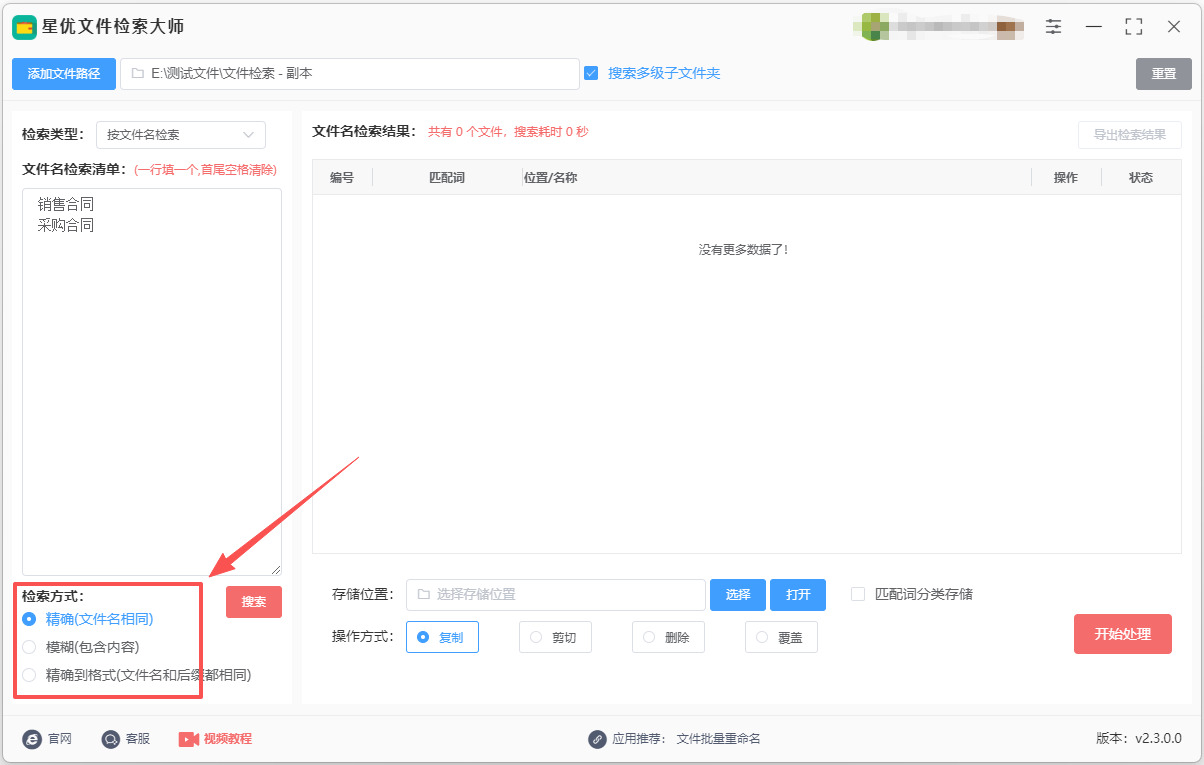Click into the 文件名检索清单 text area
This screenshot has width=1204, height=765.
[152, 382]
